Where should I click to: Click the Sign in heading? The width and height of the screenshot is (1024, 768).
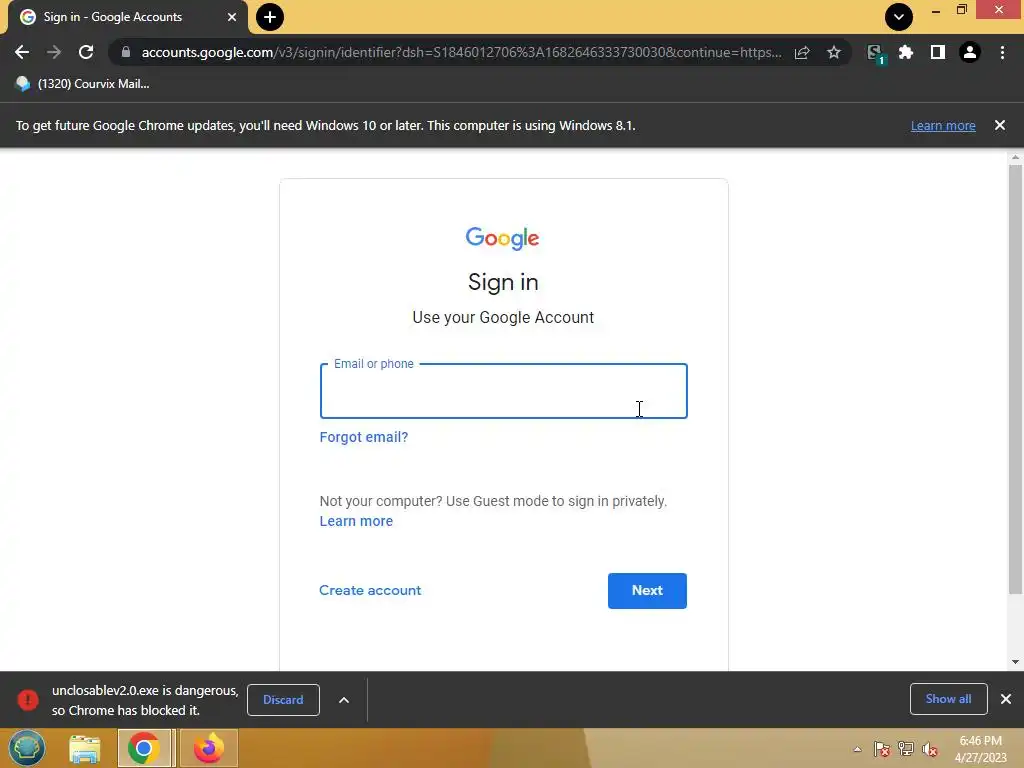[x=503, y=282]
